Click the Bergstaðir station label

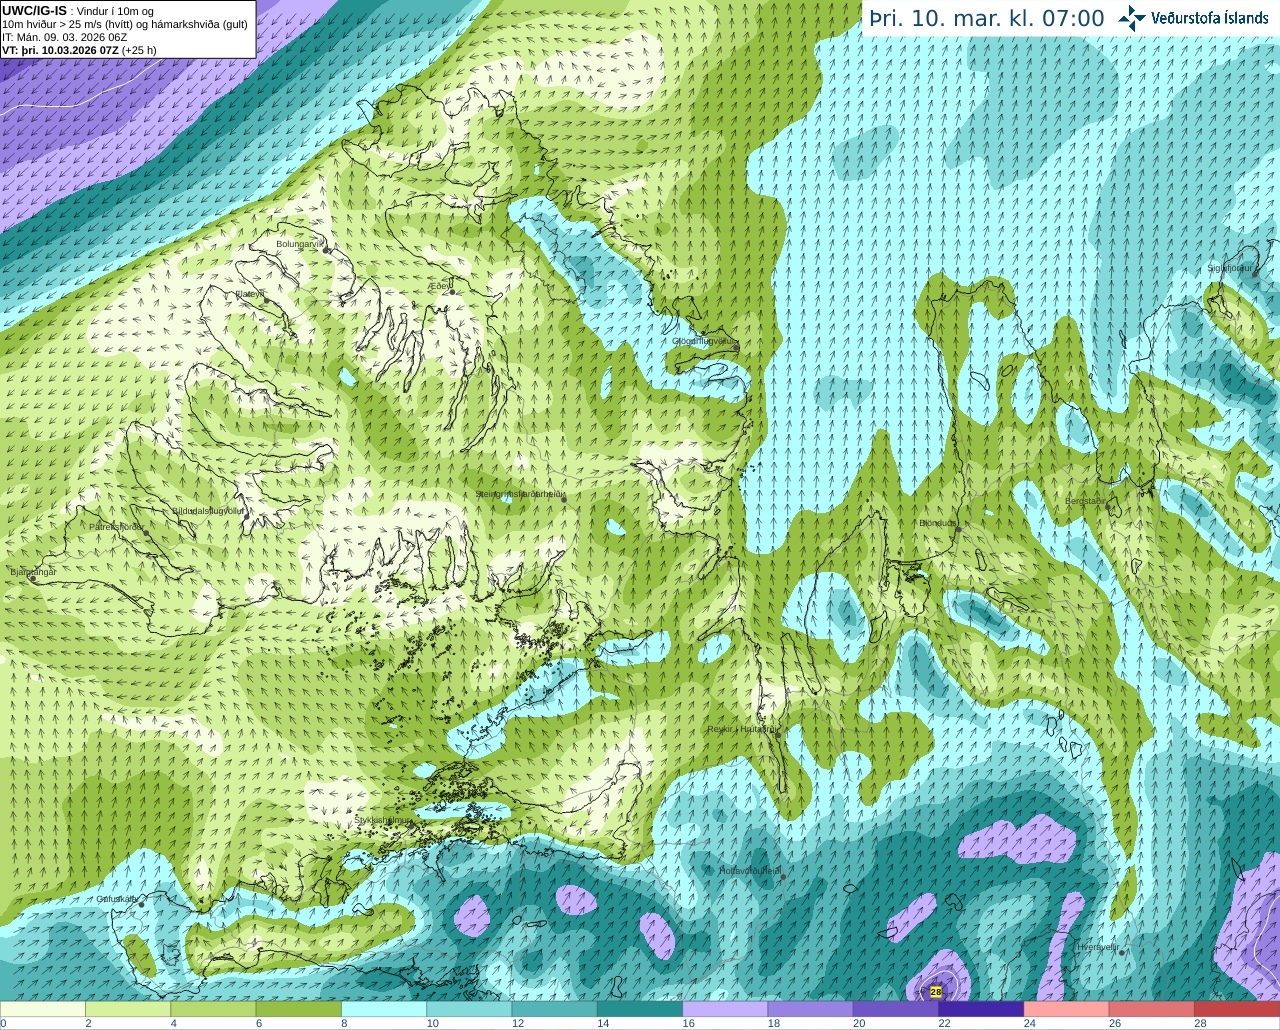point(1086,501)
